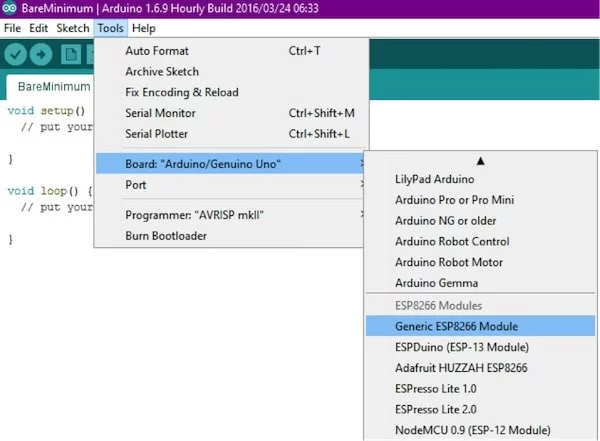Open the Help menu
Image resolution: width=600 pixels, height=441 pixels.
pos(143,28)
